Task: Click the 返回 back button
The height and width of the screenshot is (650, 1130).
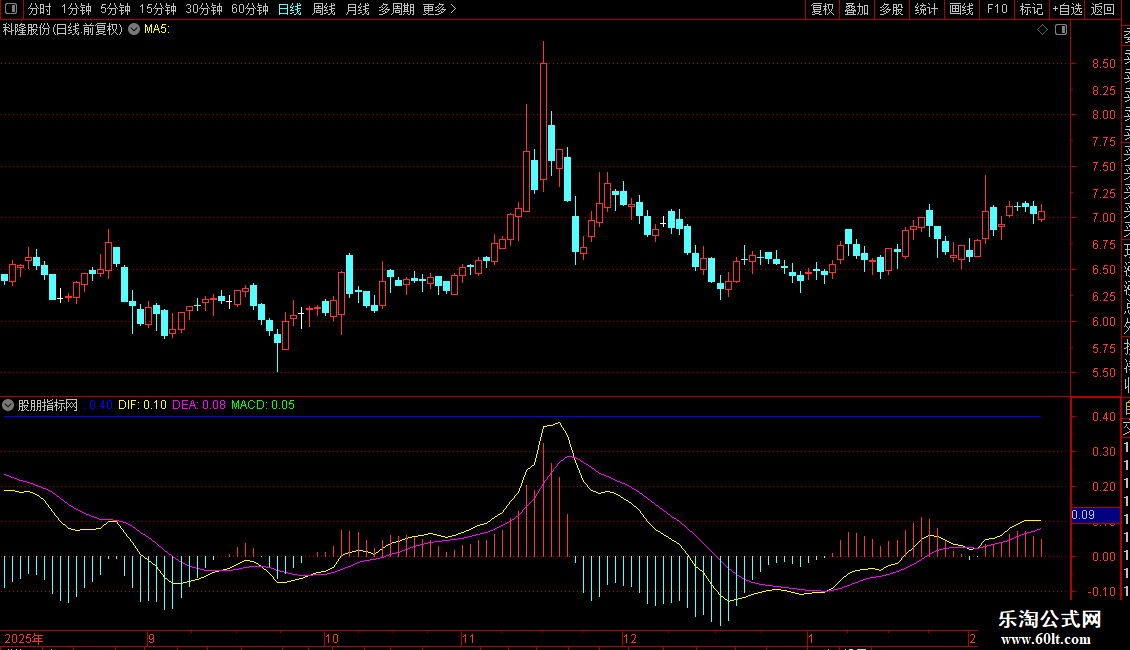Action: pos(1103,10)
